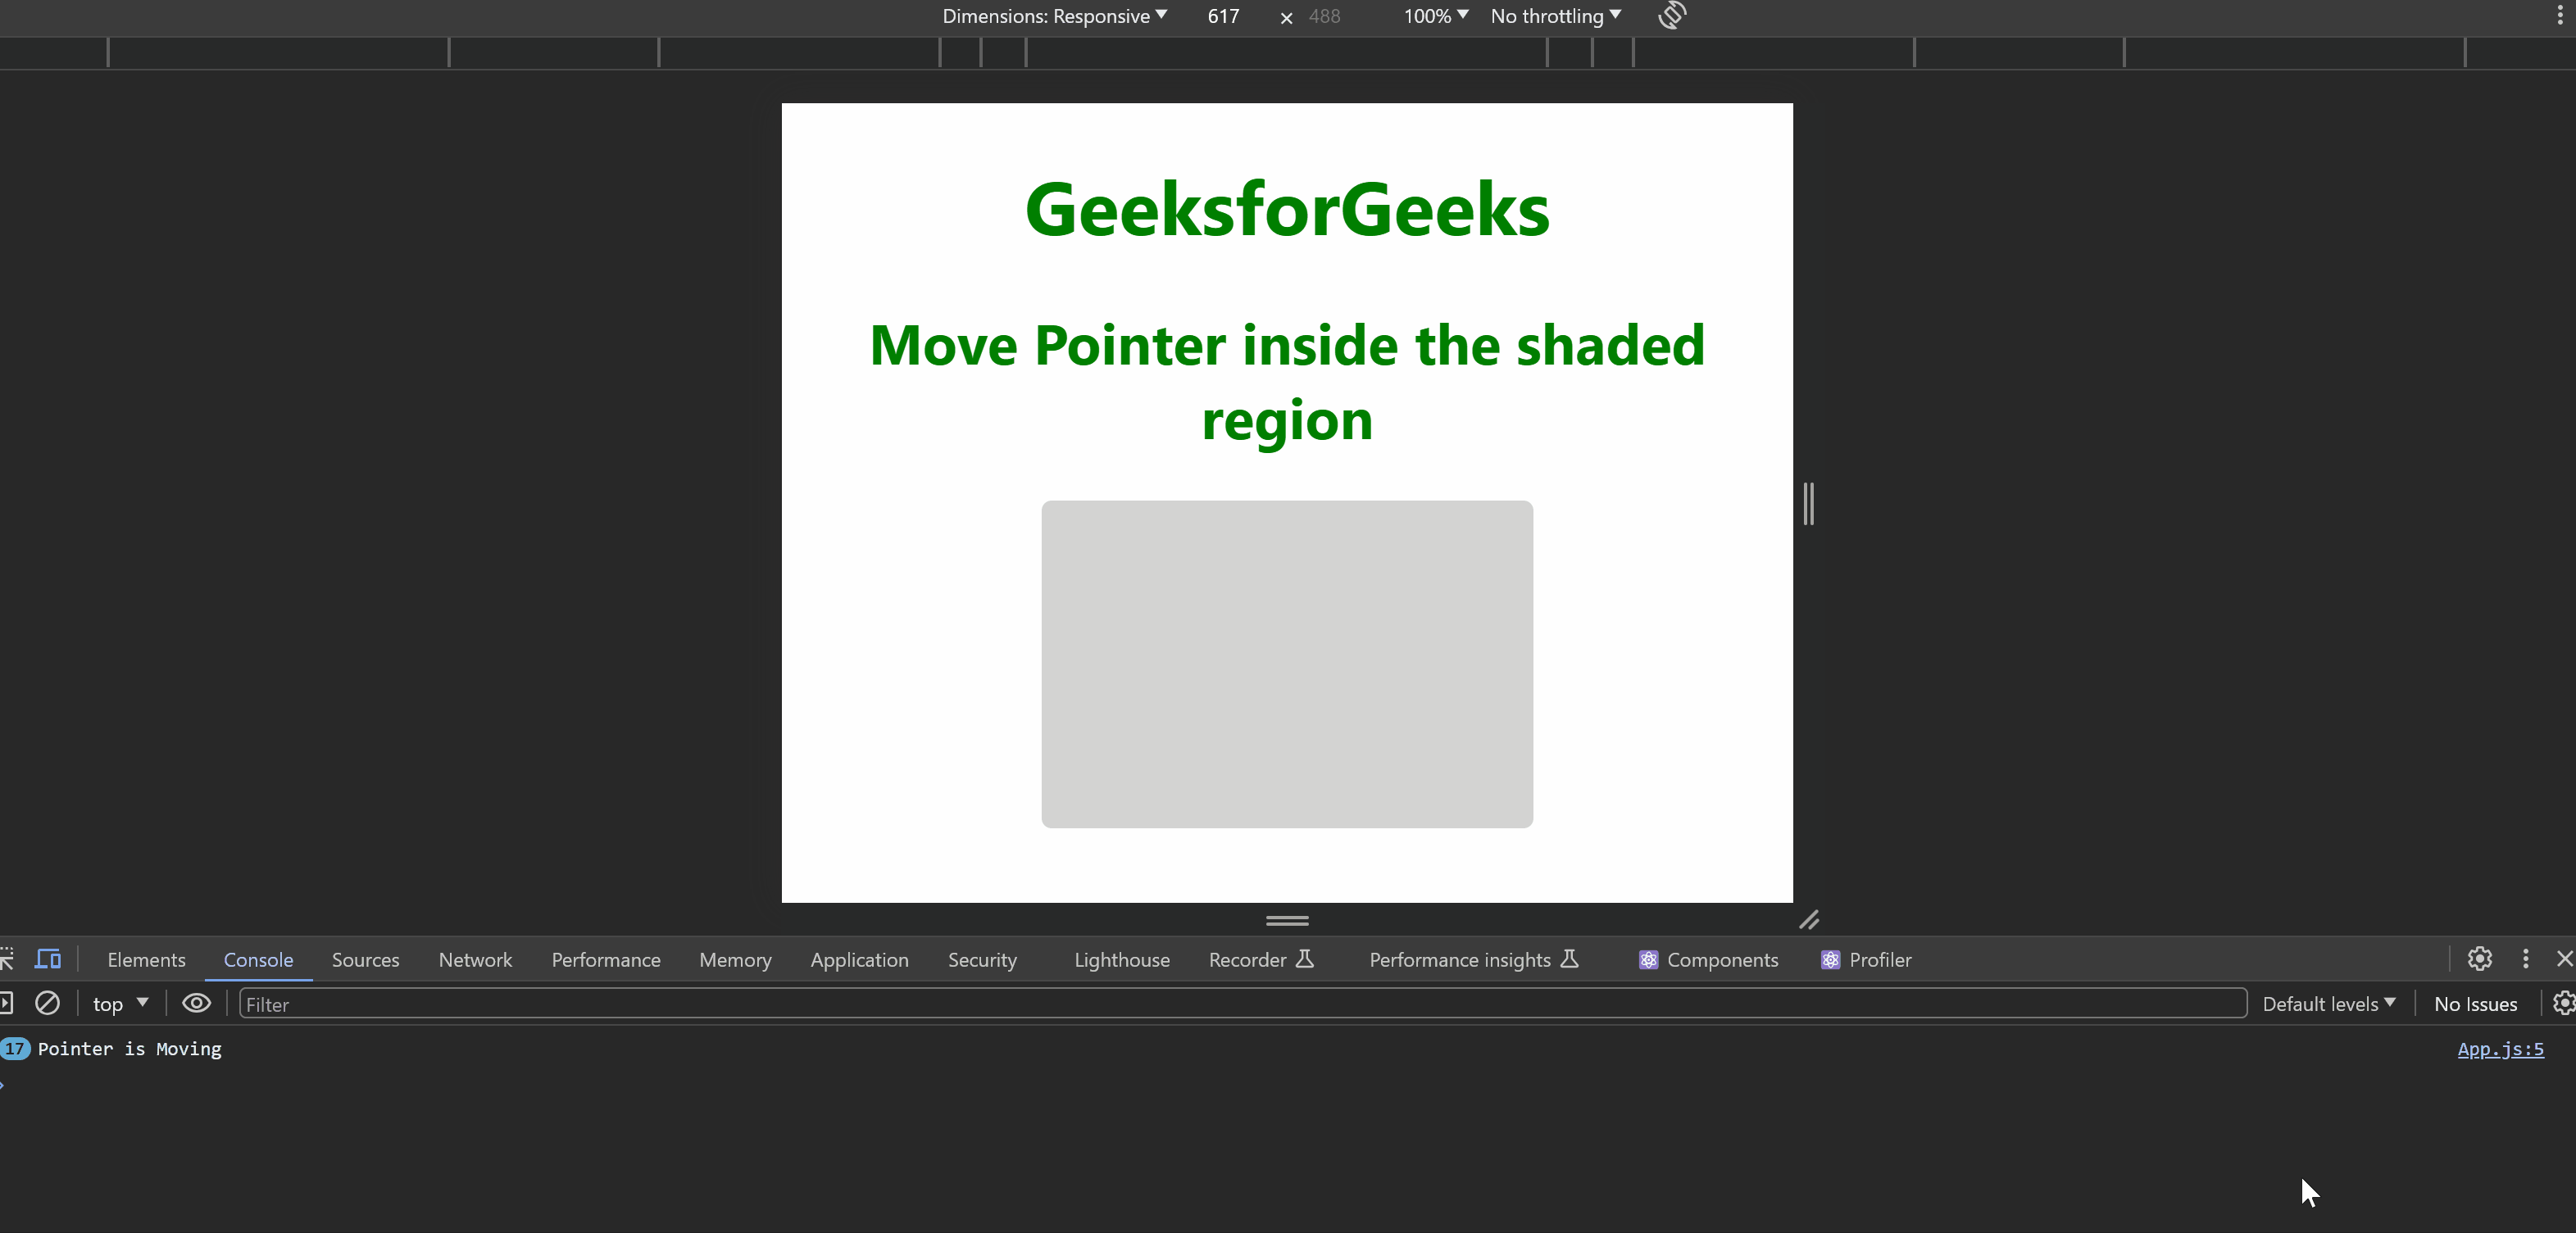Toggle the device toolbar icon
The image size is (2576, 1233).
48,959
